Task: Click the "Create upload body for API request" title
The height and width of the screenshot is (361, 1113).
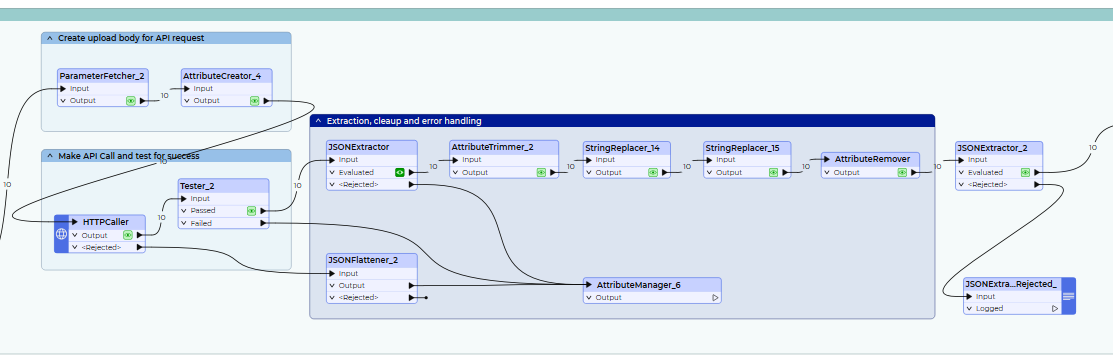Action: coord(131,38)
